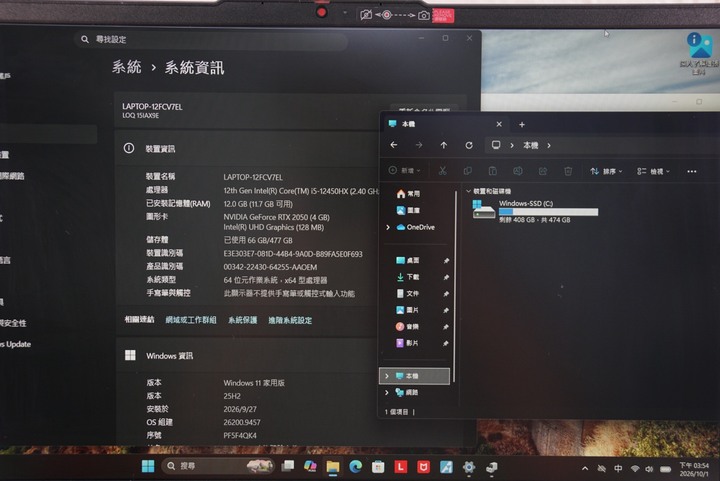Click the C: drive storage usage bar
Image resolution: width=720 pixels, height=481 pixels.
click(548, 212)
